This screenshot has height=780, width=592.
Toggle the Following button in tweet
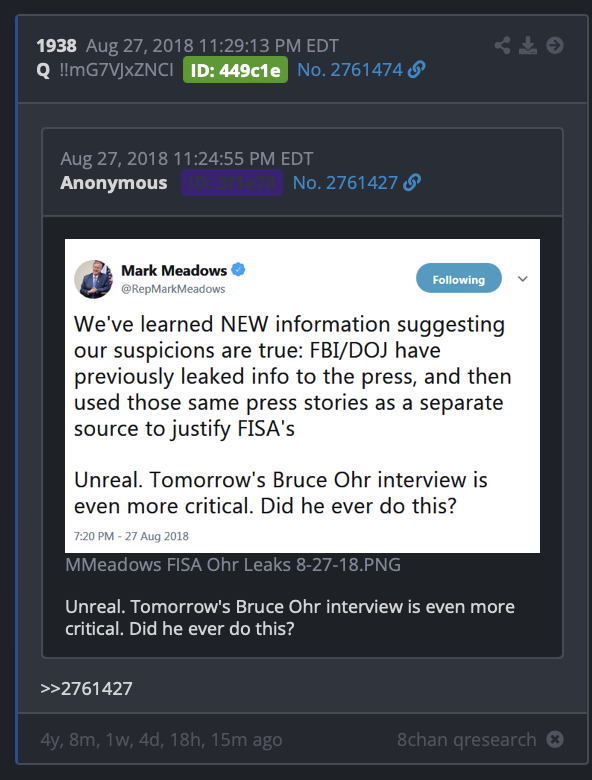pyautogui.click(x=459, y=278)
